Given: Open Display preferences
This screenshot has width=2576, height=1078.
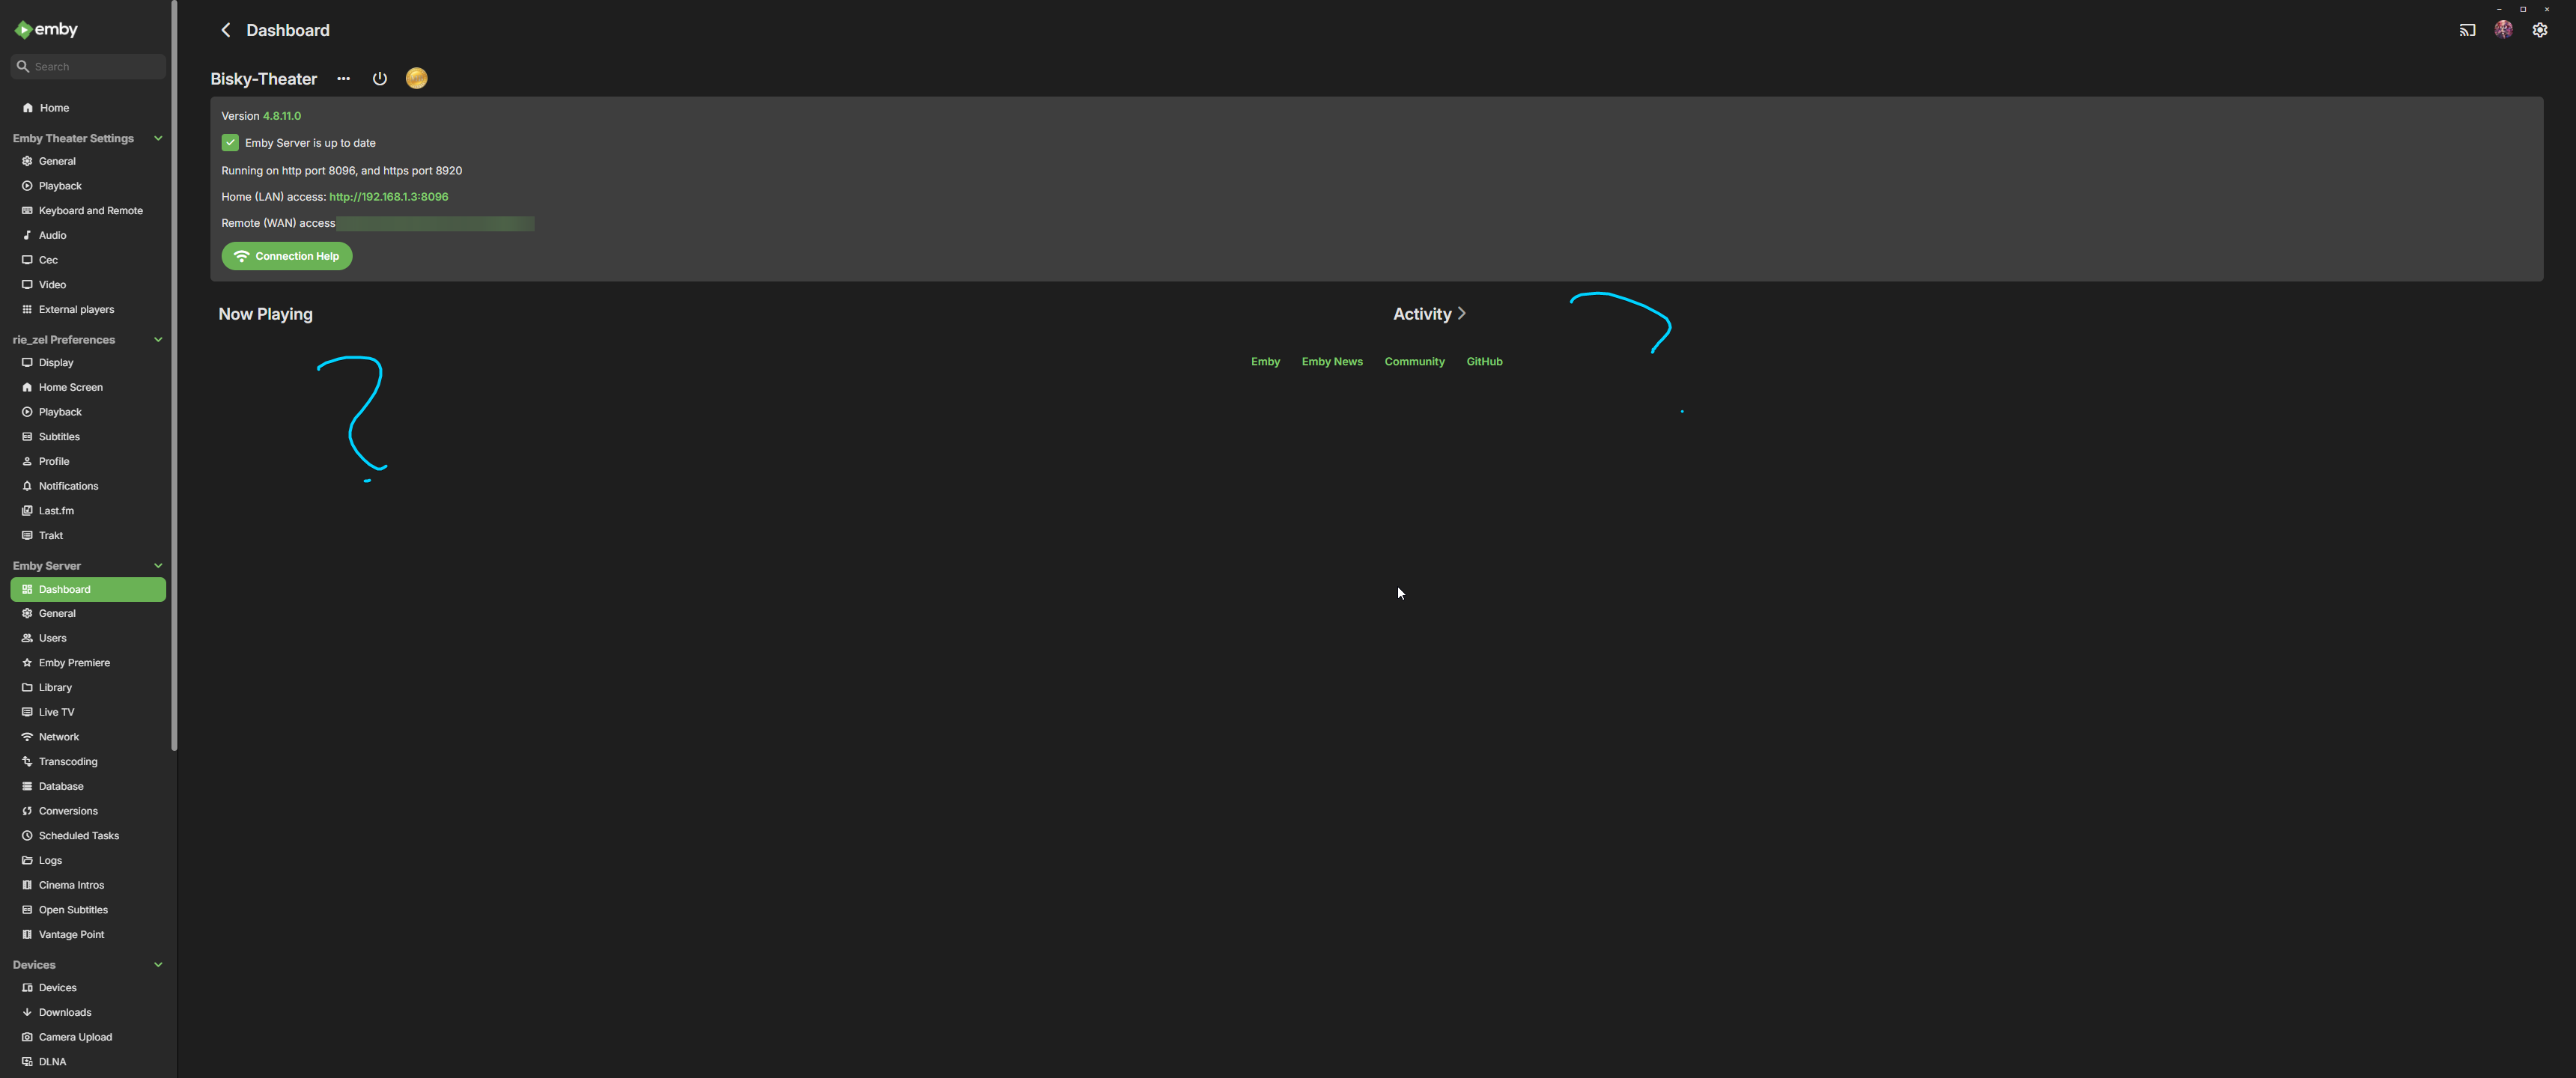Looking at the screenshot, I should point(88,363).
